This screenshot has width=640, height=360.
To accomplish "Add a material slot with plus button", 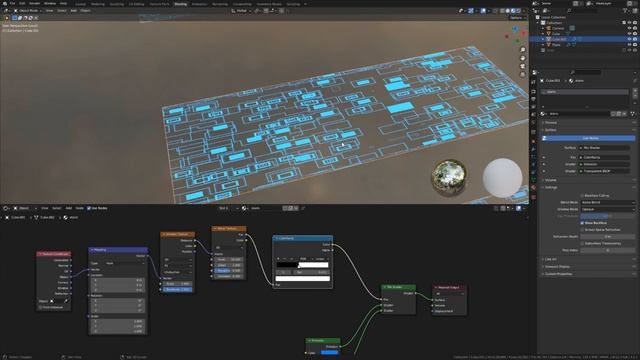I will [635, 91].
